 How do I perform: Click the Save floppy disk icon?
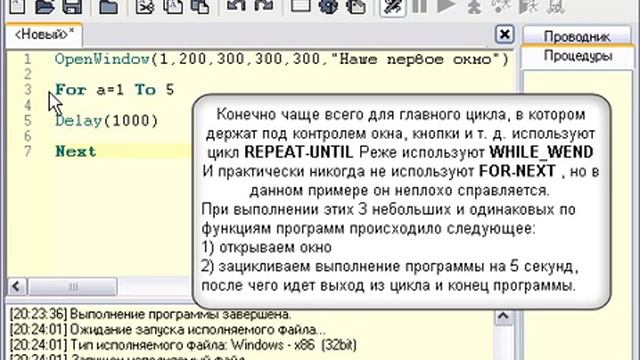click(x=72, y=6)
